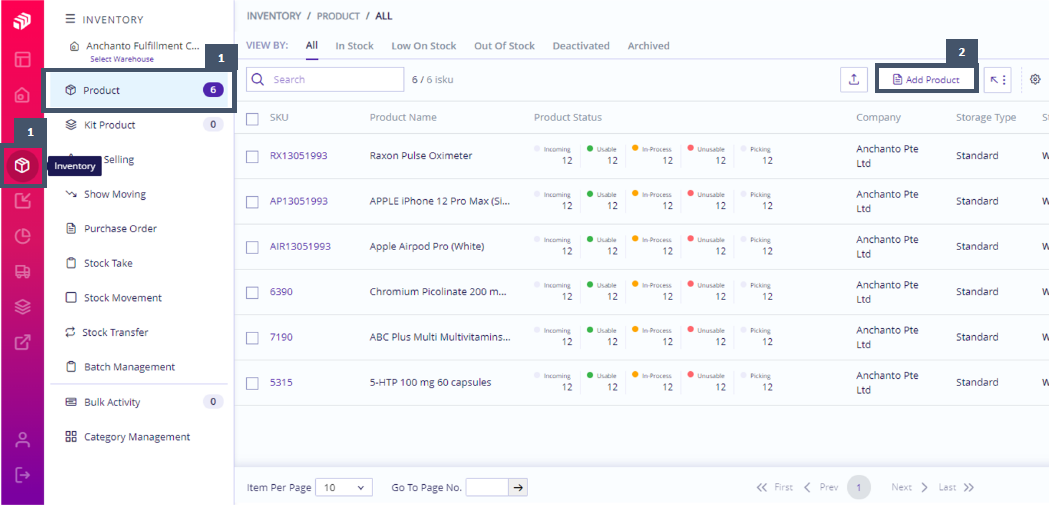Open the Inventory cube icon in sidebar
Screen dimensions: 1052x507
(x=22, y=165)
